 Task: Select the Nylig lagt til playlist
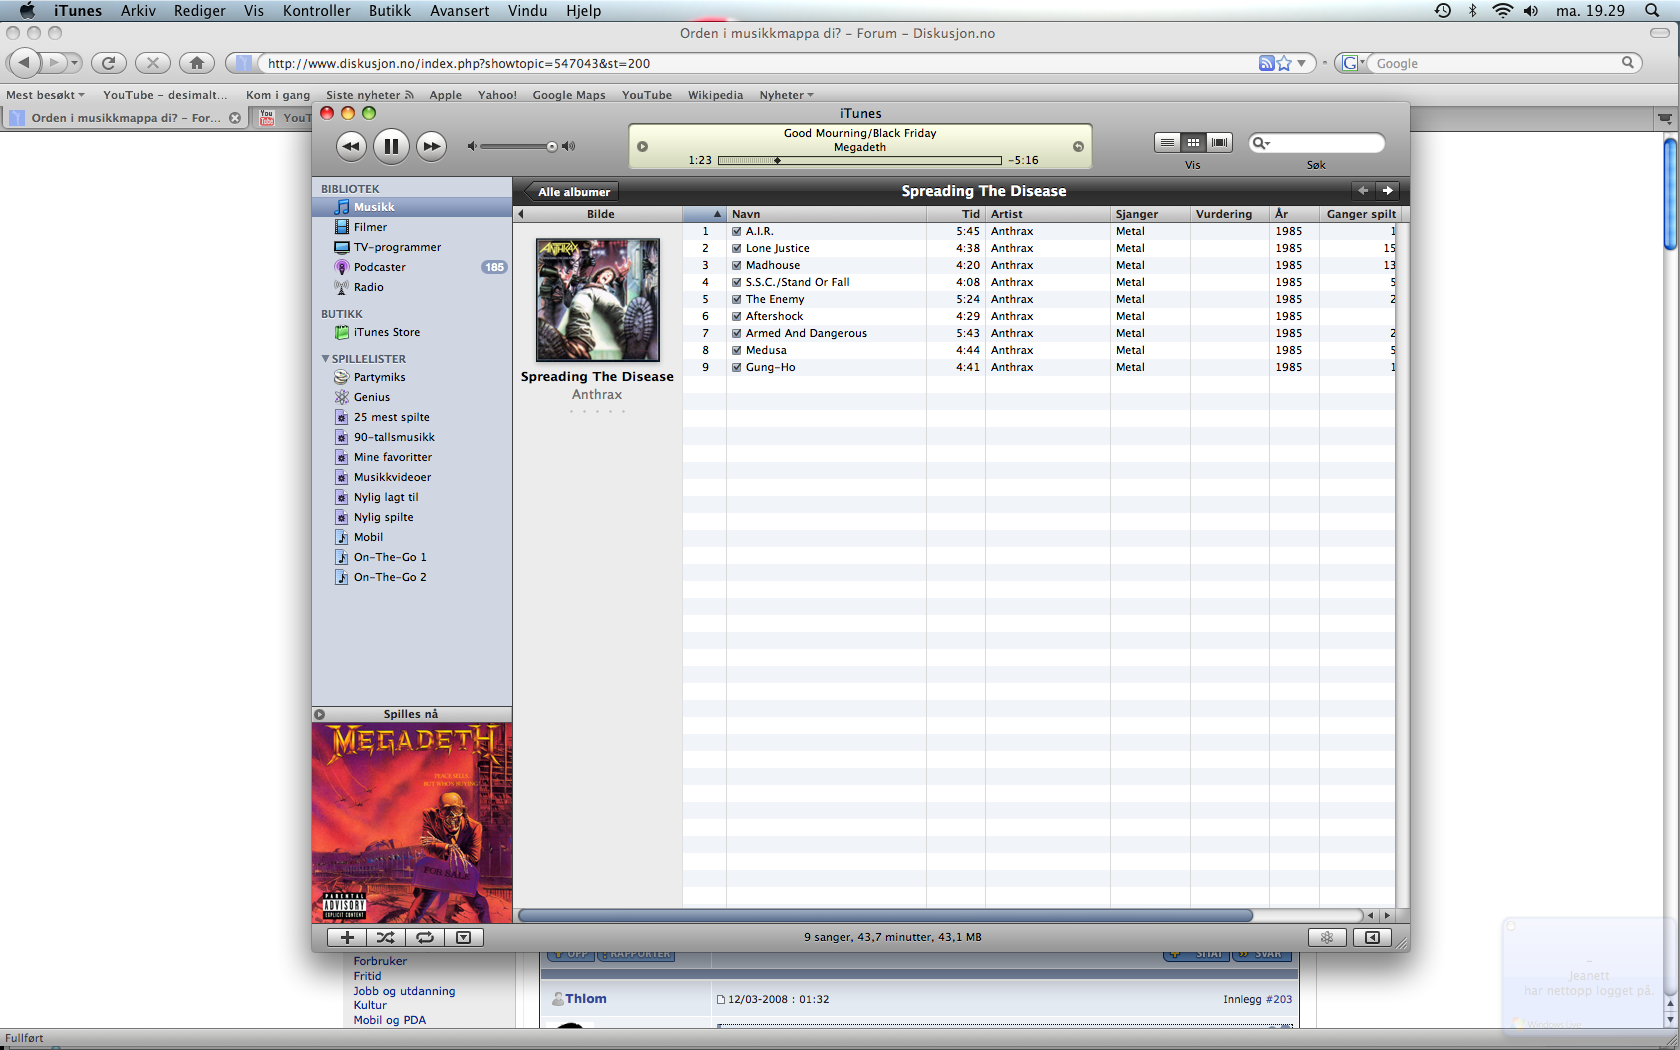pos(412,497)
